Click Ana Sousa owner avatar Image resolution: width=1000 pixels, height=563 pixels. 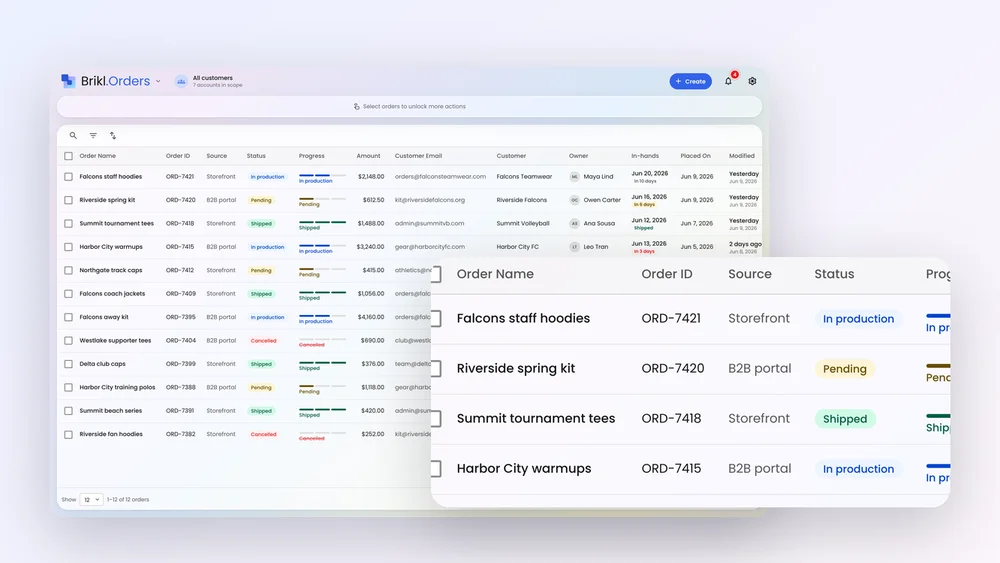[x=575, y=224]
